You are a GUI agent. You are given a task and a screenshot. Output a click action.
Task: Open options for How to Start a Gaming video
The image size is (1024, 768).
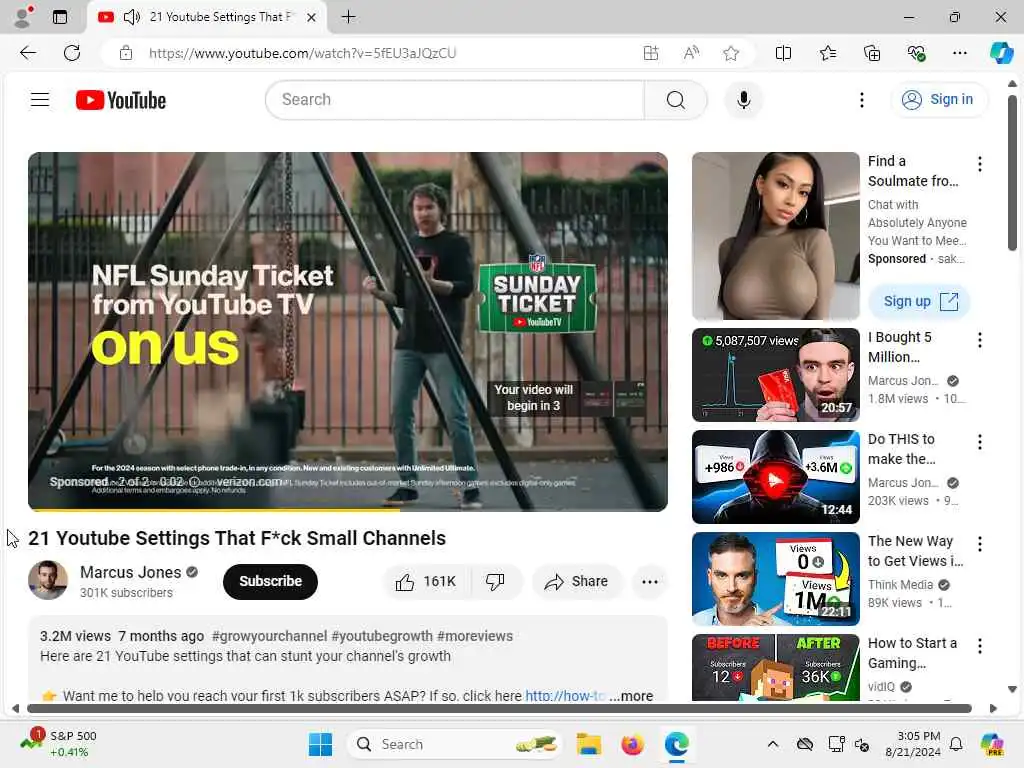[980, 646]
